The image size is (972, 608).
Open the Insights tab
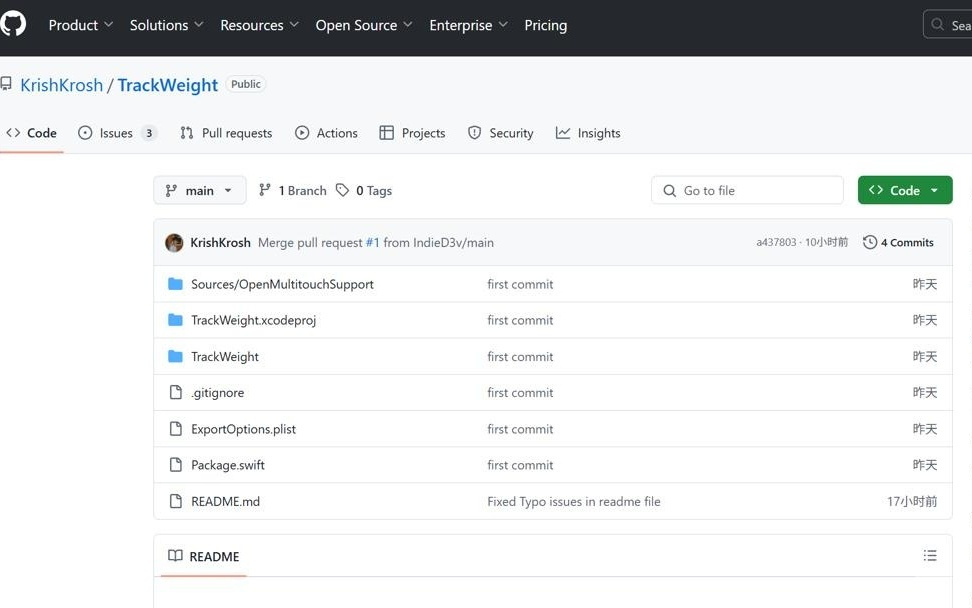[x=588, y=133]
